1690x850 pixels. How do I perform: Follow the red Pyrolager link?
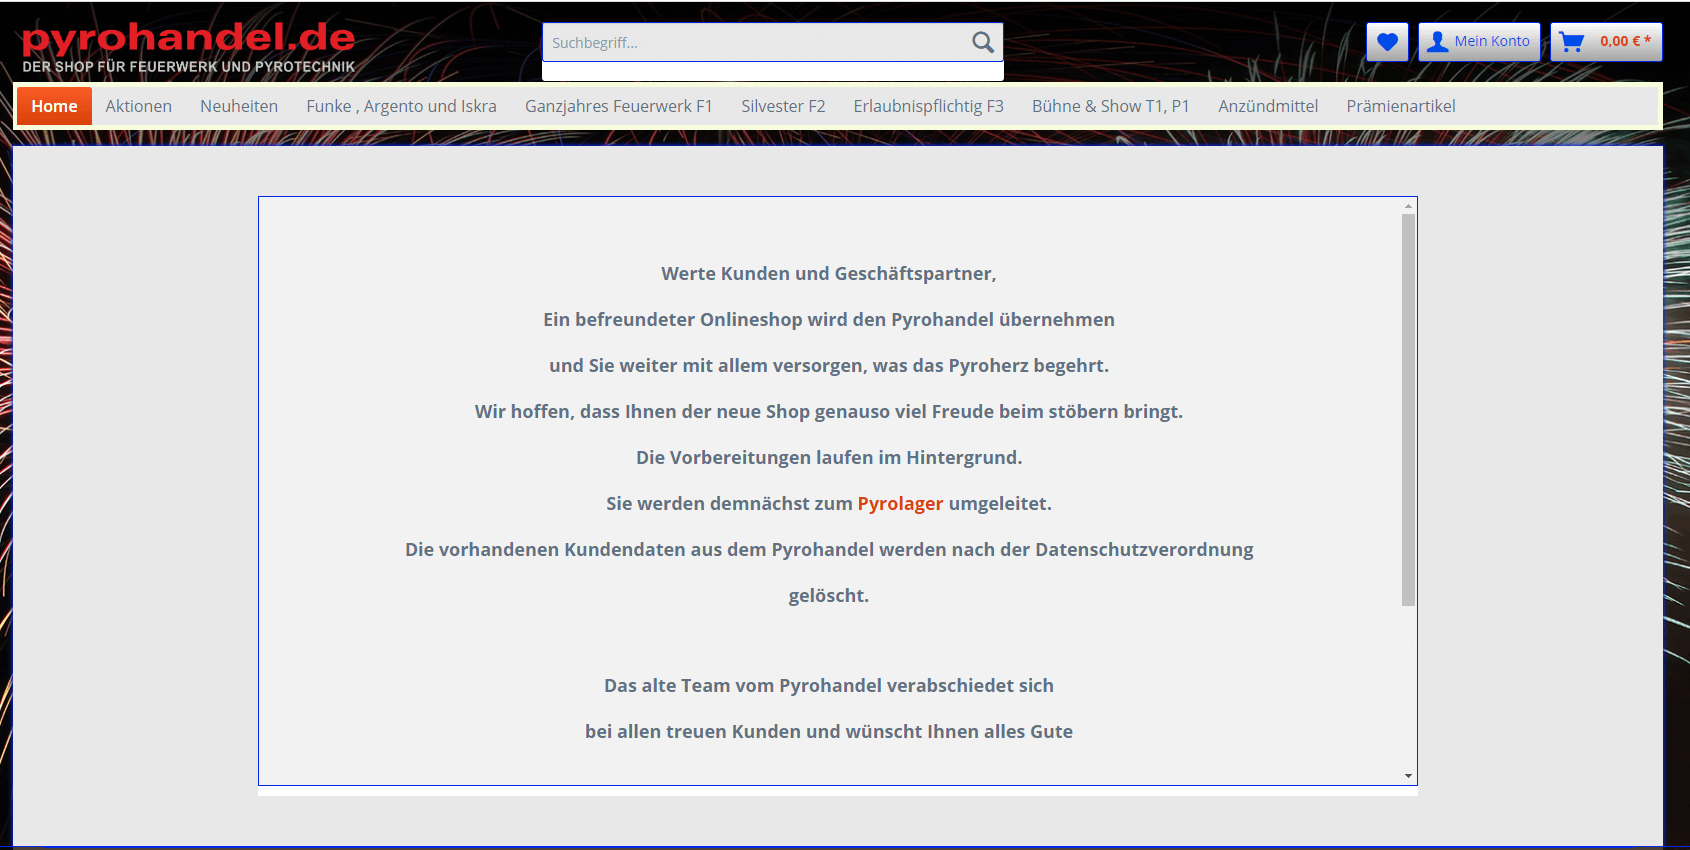(900, 503)
